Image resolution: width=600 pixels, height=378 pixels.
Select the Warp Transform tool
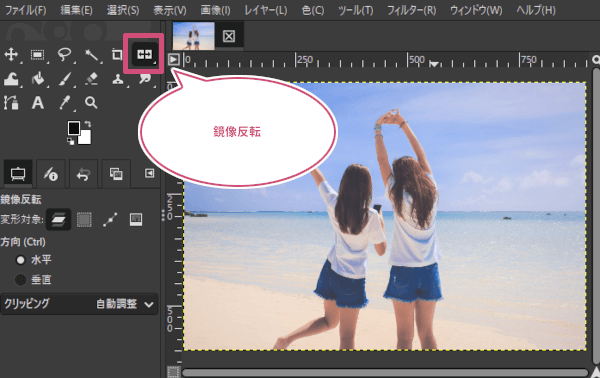[x=11, y=80]
